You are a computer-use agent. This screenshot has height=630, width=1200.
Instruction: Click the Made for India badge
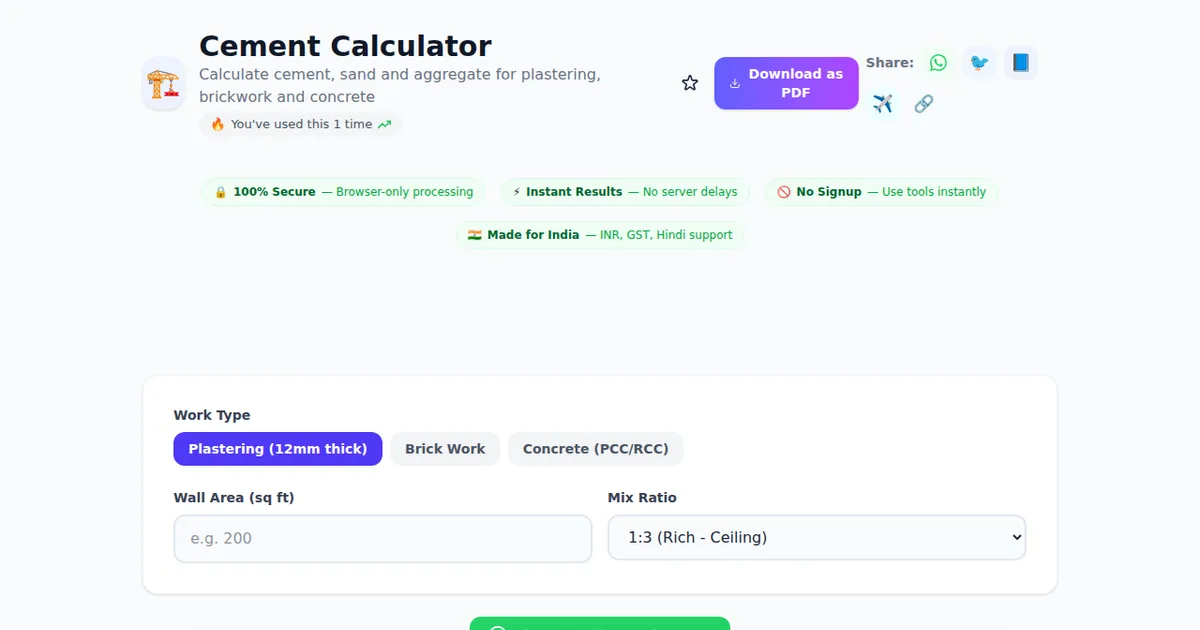pos(600,235)
